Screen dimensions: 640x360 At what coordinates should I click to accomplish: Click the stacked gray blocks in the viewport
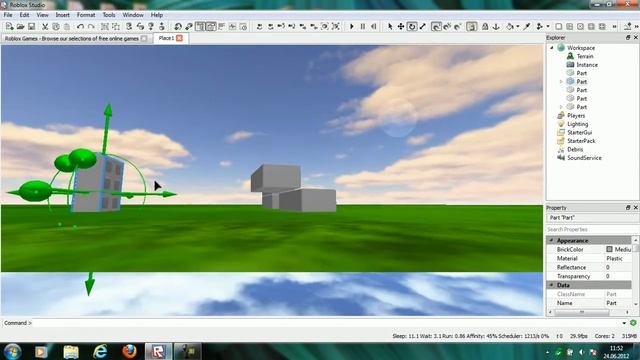(293, 189)
